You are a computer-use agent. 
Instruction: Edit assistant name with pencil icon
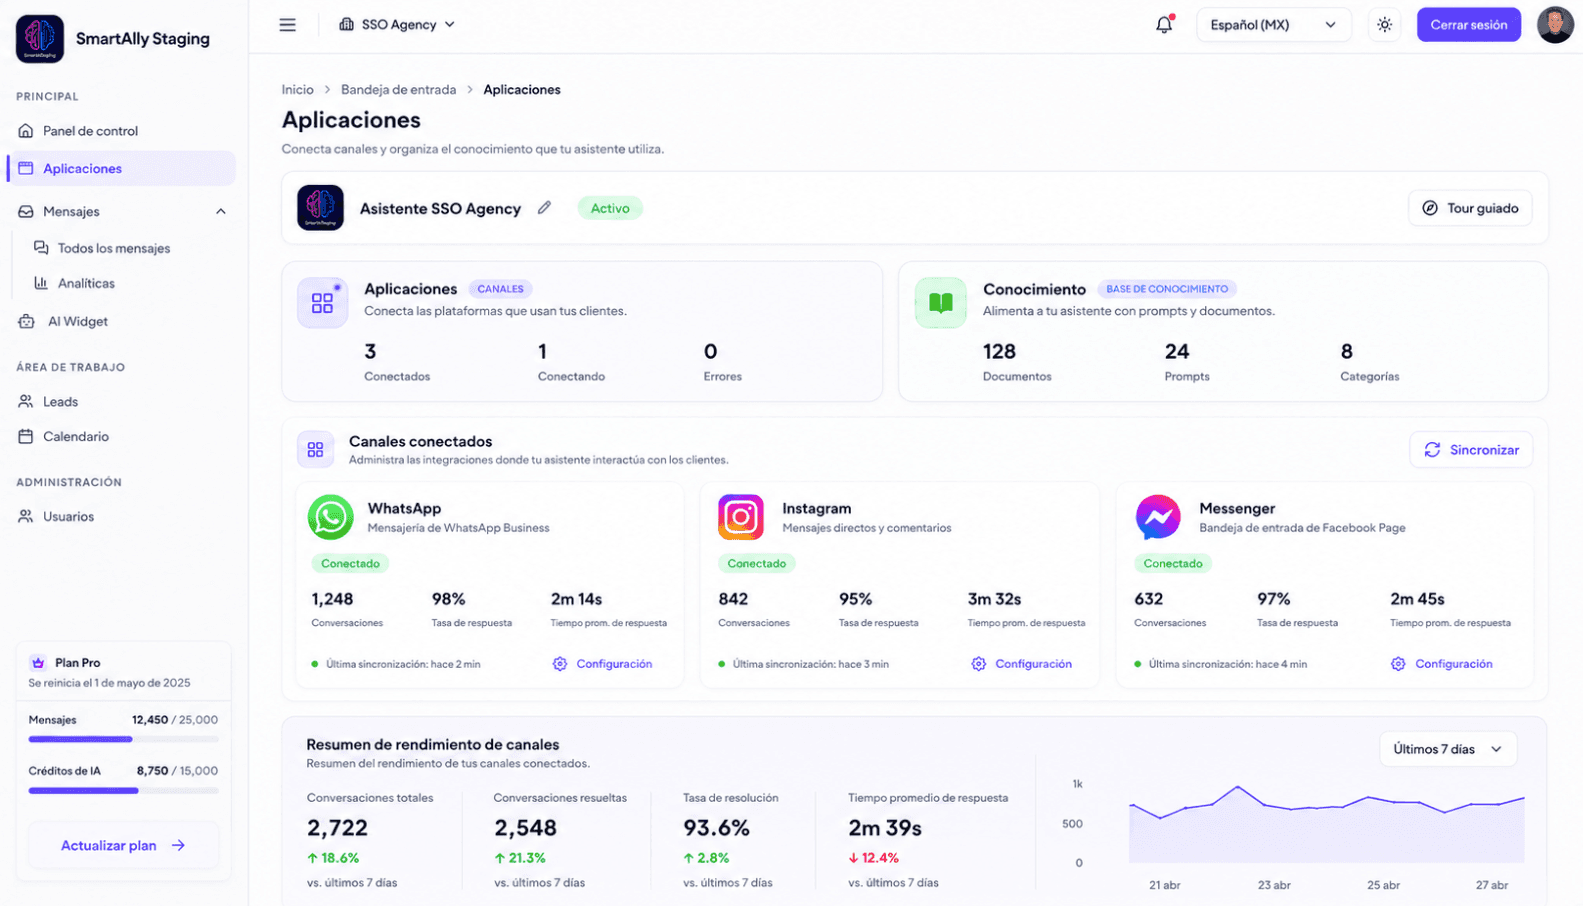coord(544,208)
